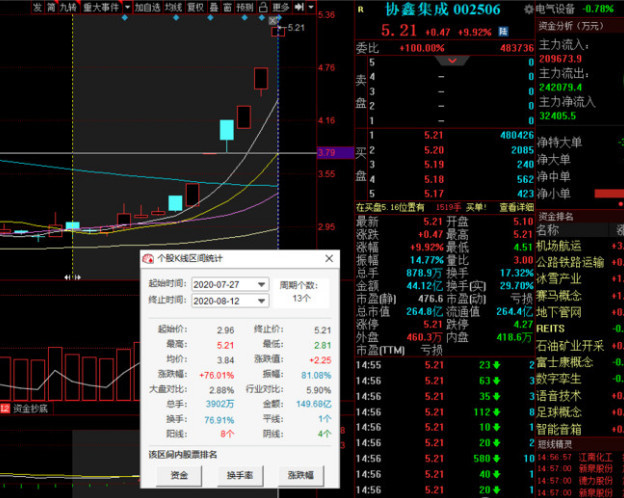The height and width of the screenshot is (498, 624).
Task: Toggle the chart lock padlock icon
Action: [263, 7]
